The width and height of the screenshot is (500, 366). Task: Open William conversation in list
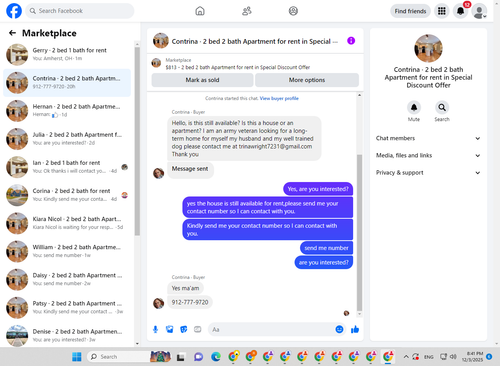[x=67, y=251]
